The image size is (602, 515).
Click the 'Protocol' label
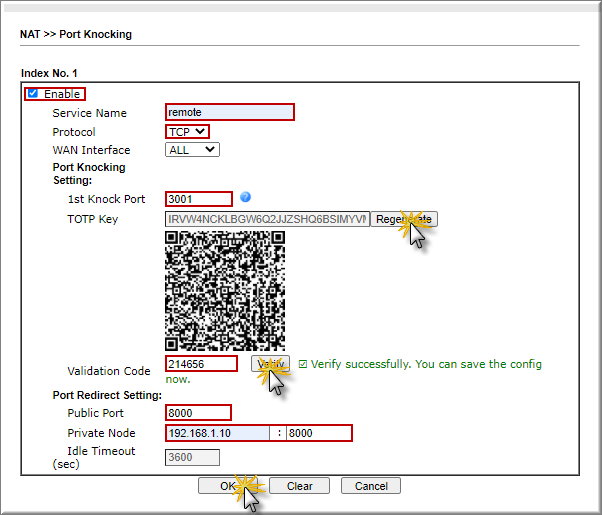(x=74, y=132)
